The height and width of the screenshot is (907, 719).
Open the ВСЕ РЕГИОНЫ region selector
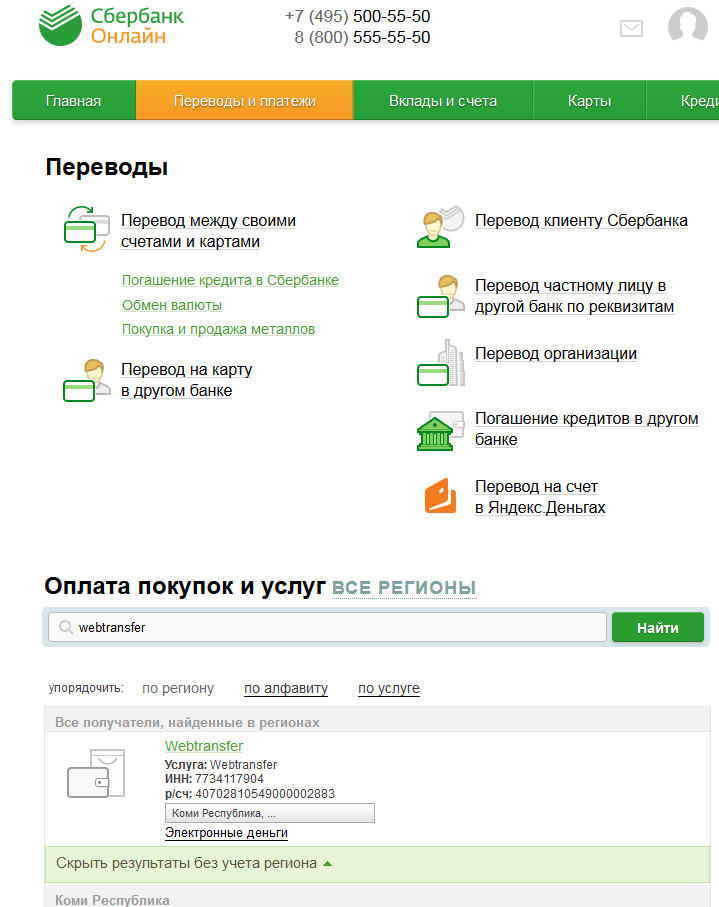click(x=403, y=588)
